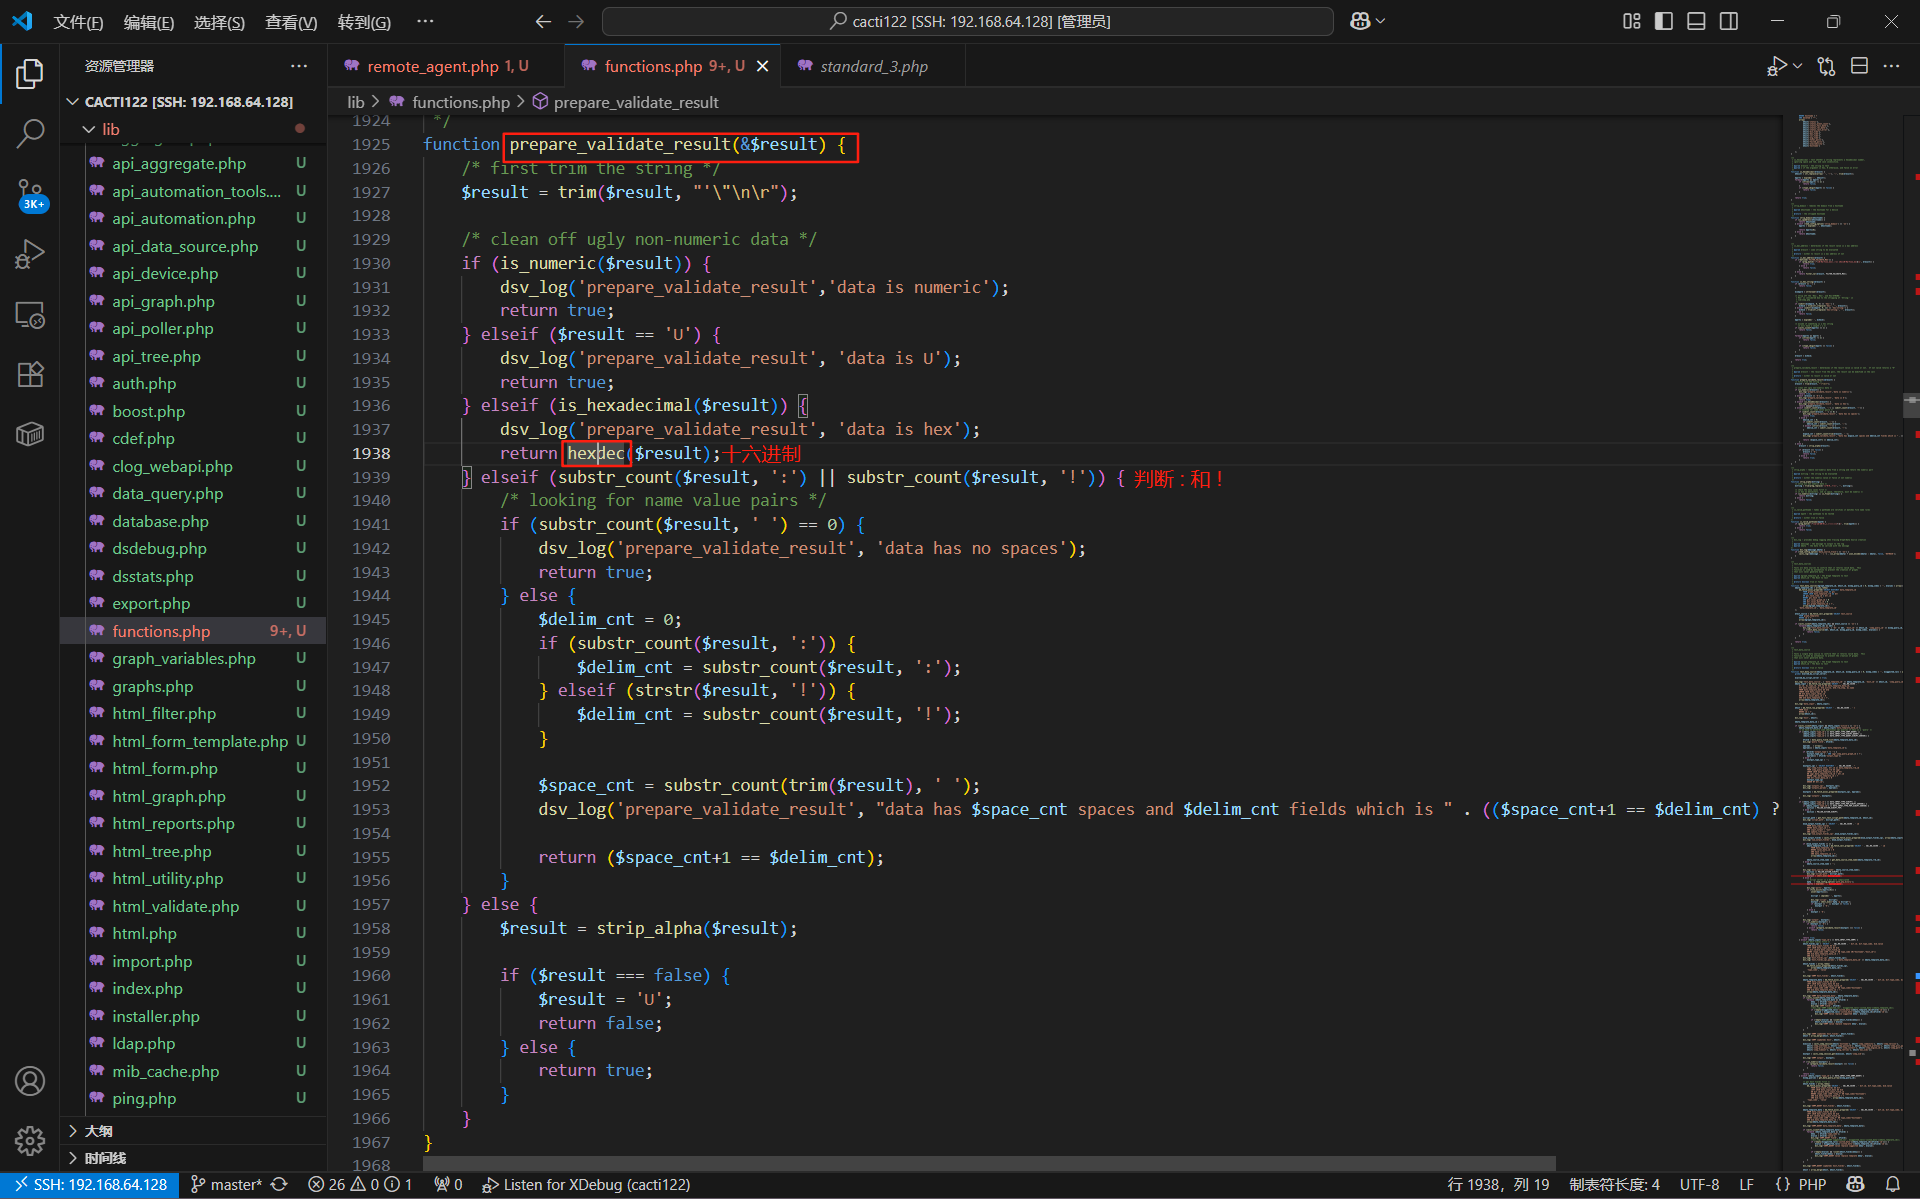1920x1199 pixels.
Task: Open the 查看(V) menu
Action: pyautogui.click(x=291, y=22)
